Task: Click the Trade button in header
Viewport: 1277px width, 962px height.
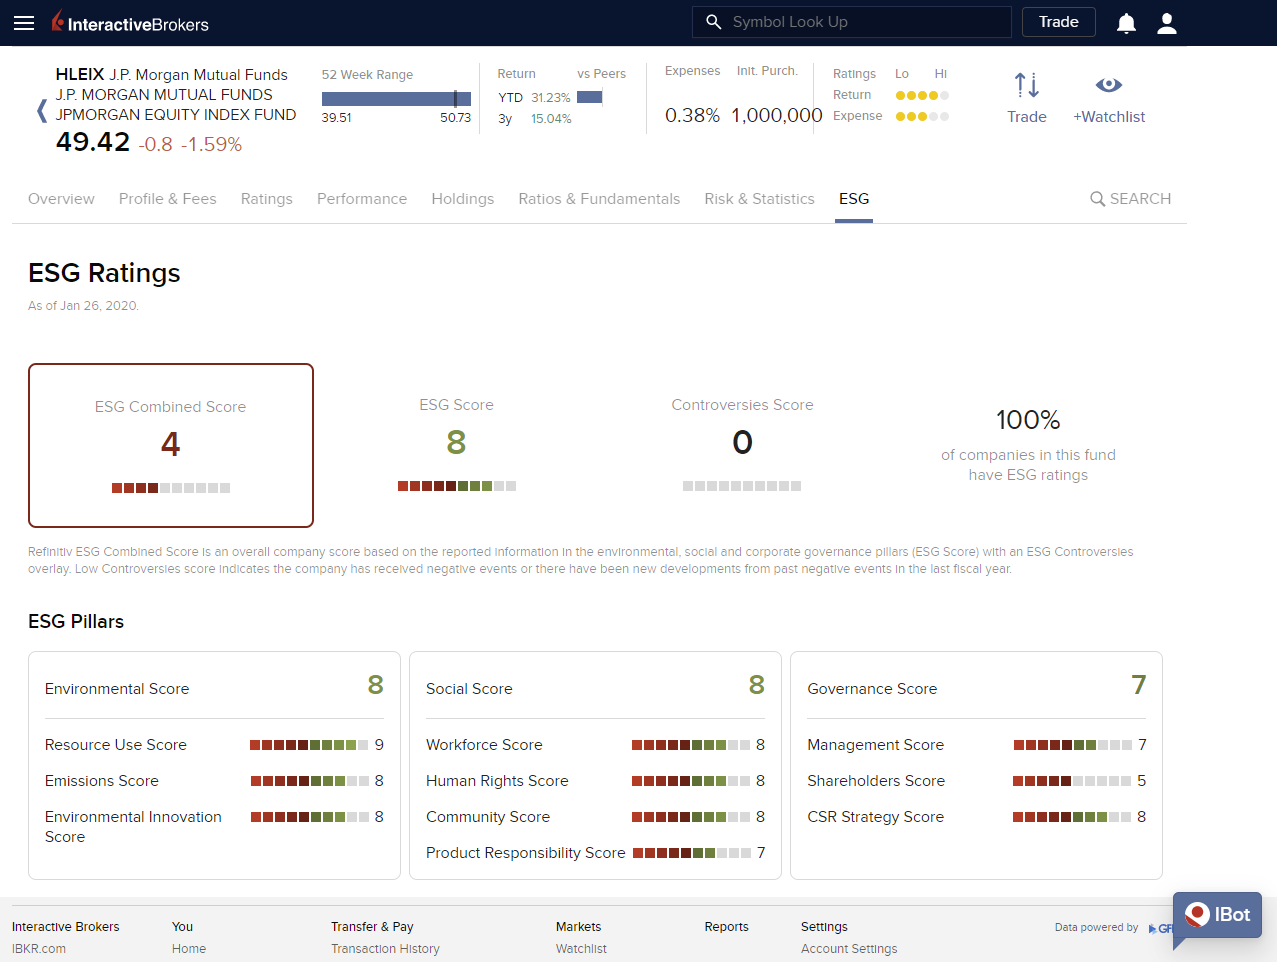Action: [x=1058, y=22]
